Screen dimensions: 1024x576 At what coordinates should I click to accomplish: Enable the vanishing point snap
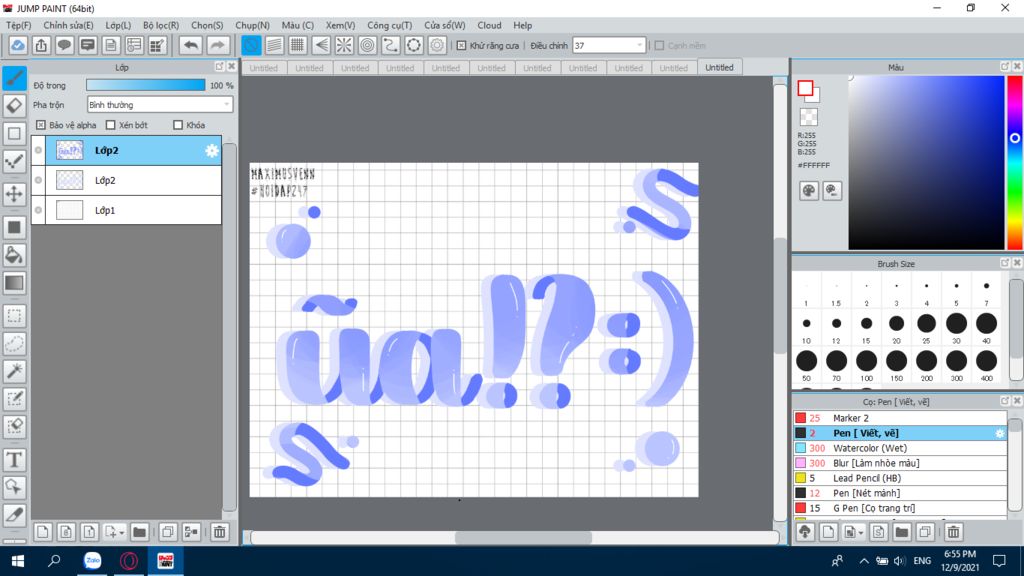click(321, 45)
